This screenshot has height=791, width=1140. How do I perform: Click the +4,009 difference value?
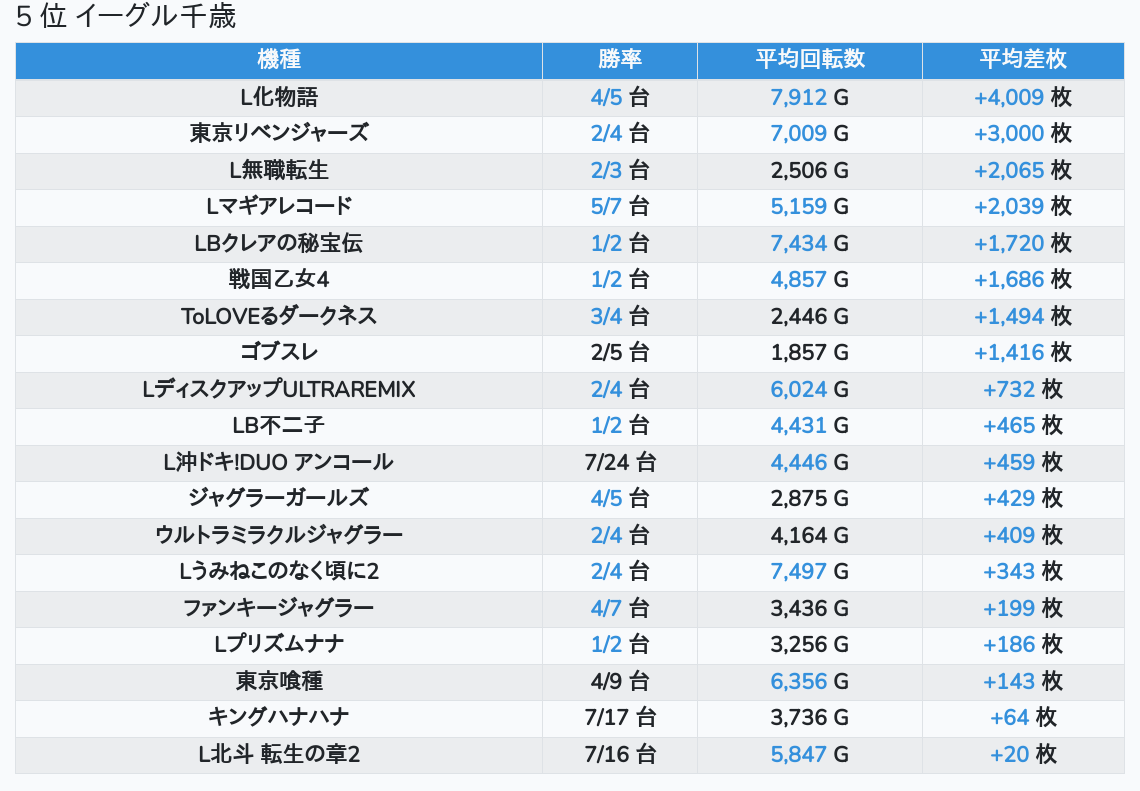(1009, 97)
